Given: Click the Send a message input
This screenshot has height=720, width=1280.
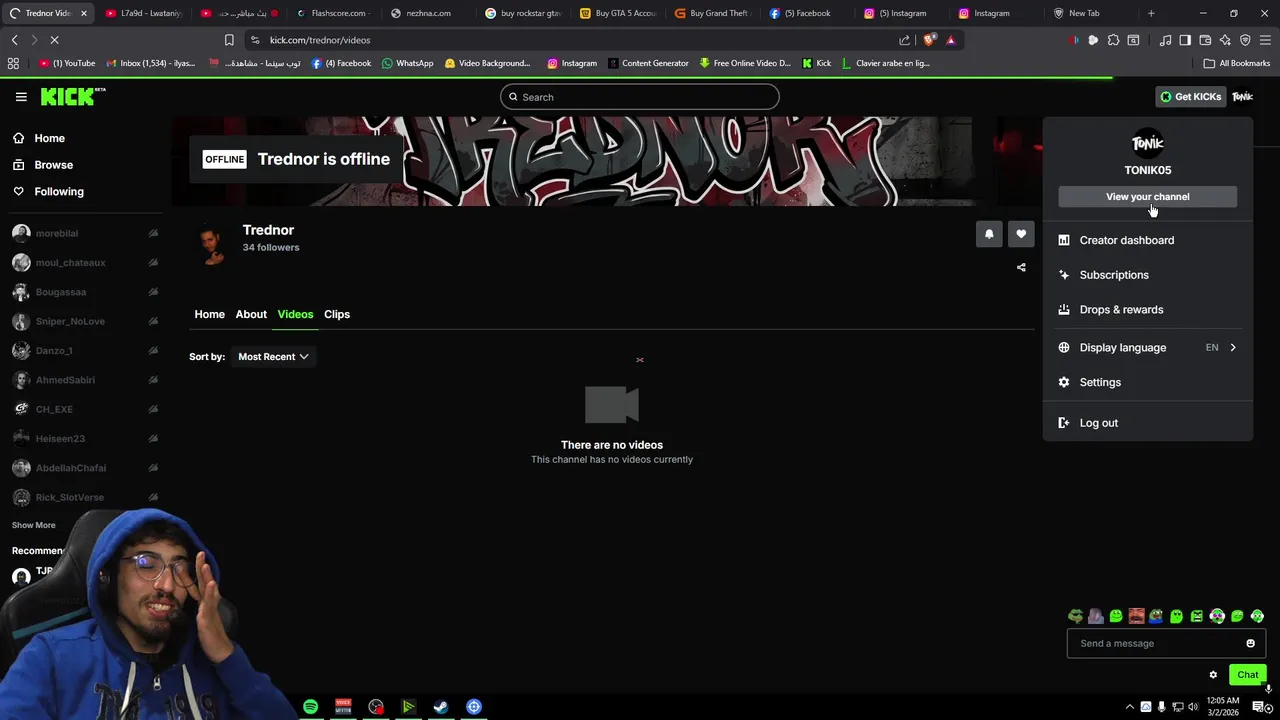Looking at the screenshot, I should (x=1166, y=643).
